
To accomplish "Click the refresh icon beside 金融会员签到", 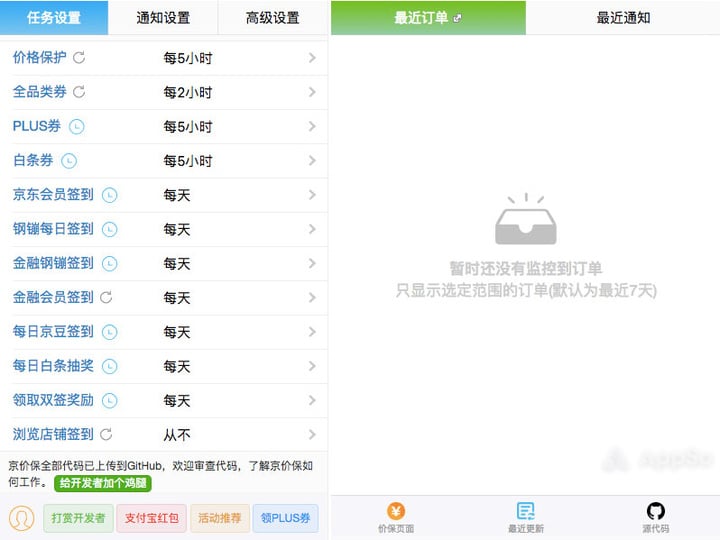I will coord(106,298).
